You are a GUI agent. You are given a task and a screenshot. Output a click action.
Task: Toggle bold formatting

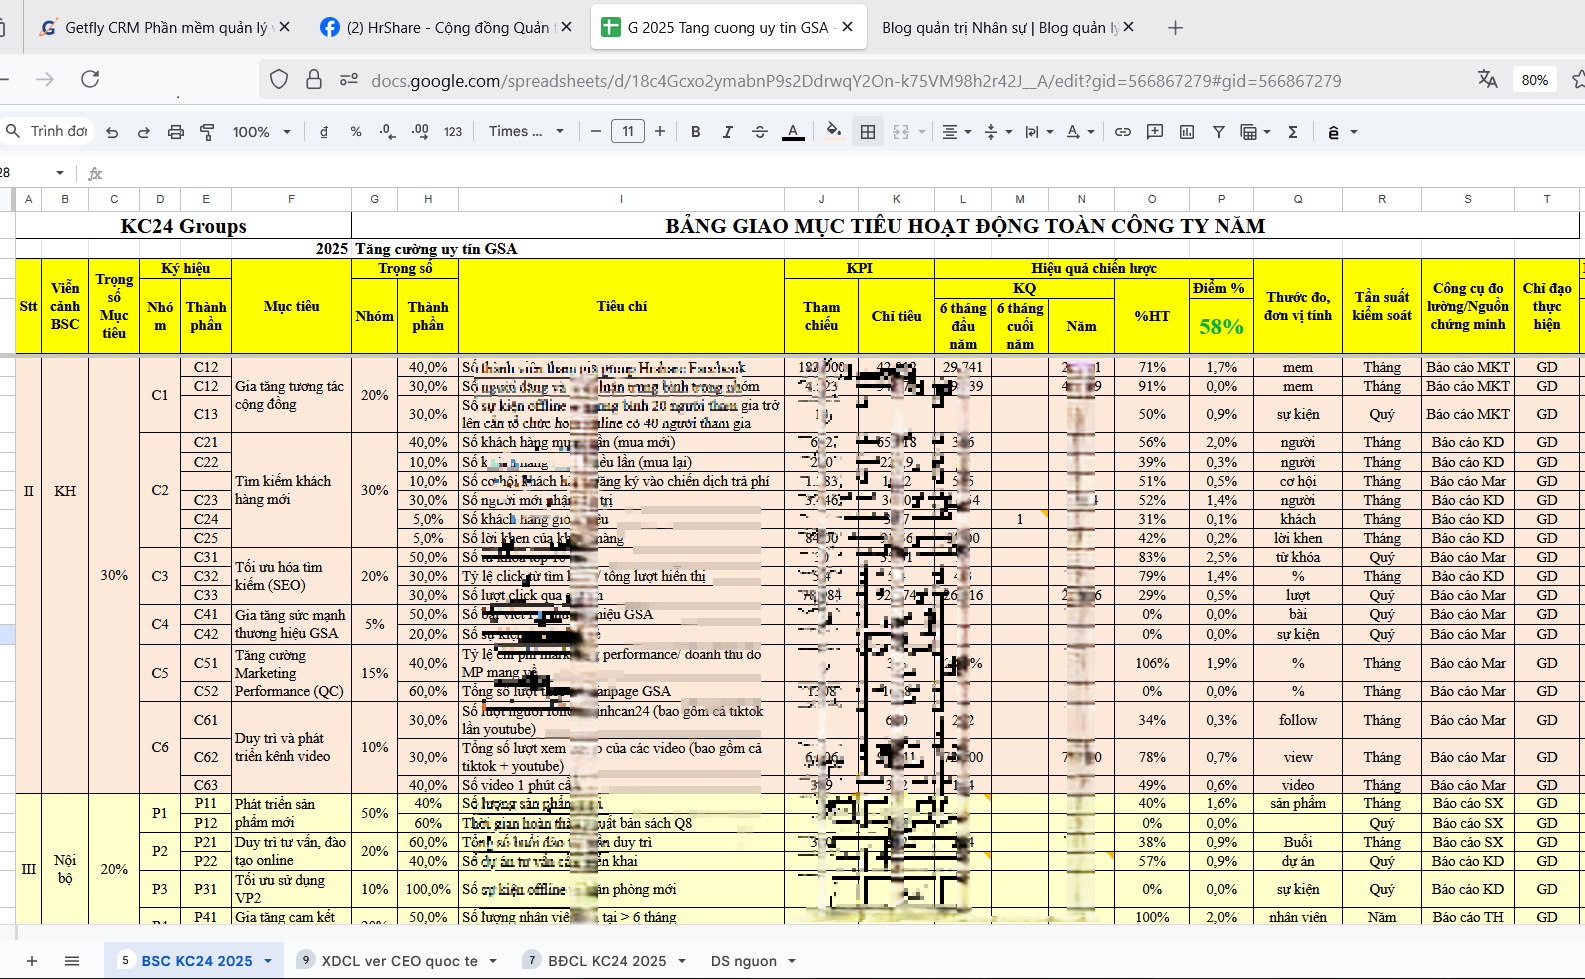coord(696,132)
